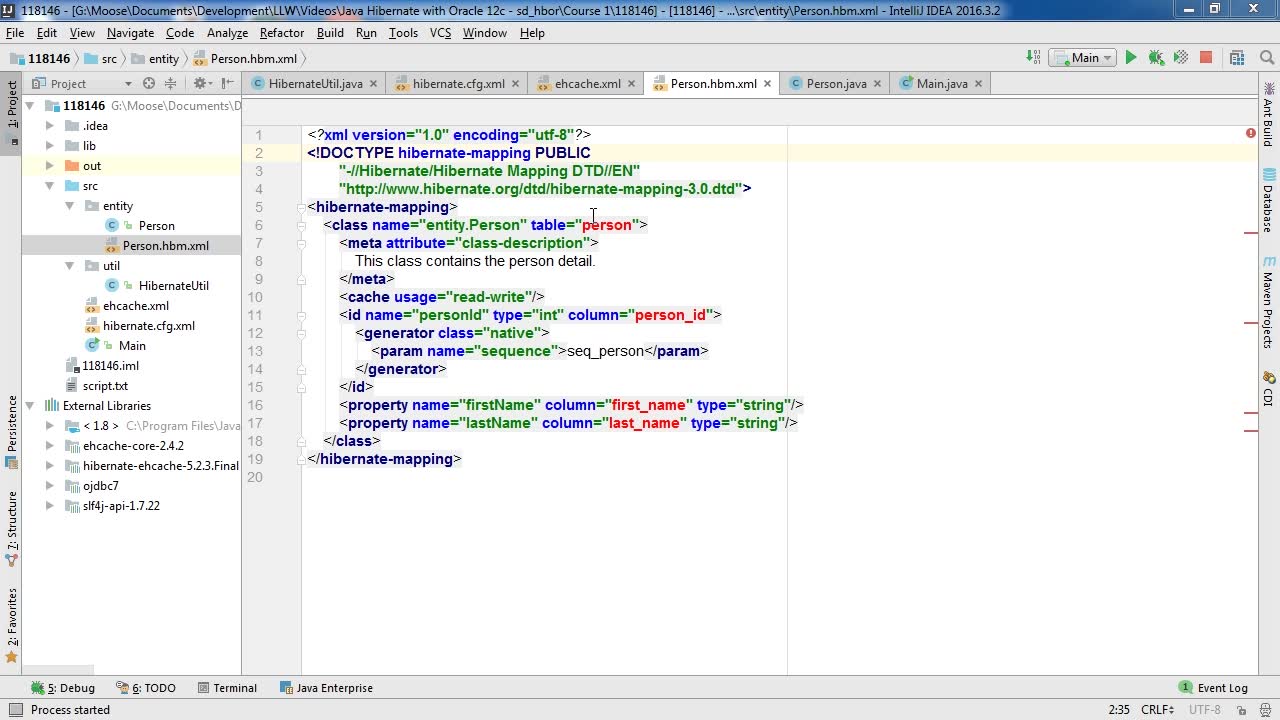Switch to the hibernate.cfg.xml tab
This screenshot has width=1280, height=720.
[x=458, y=84]
